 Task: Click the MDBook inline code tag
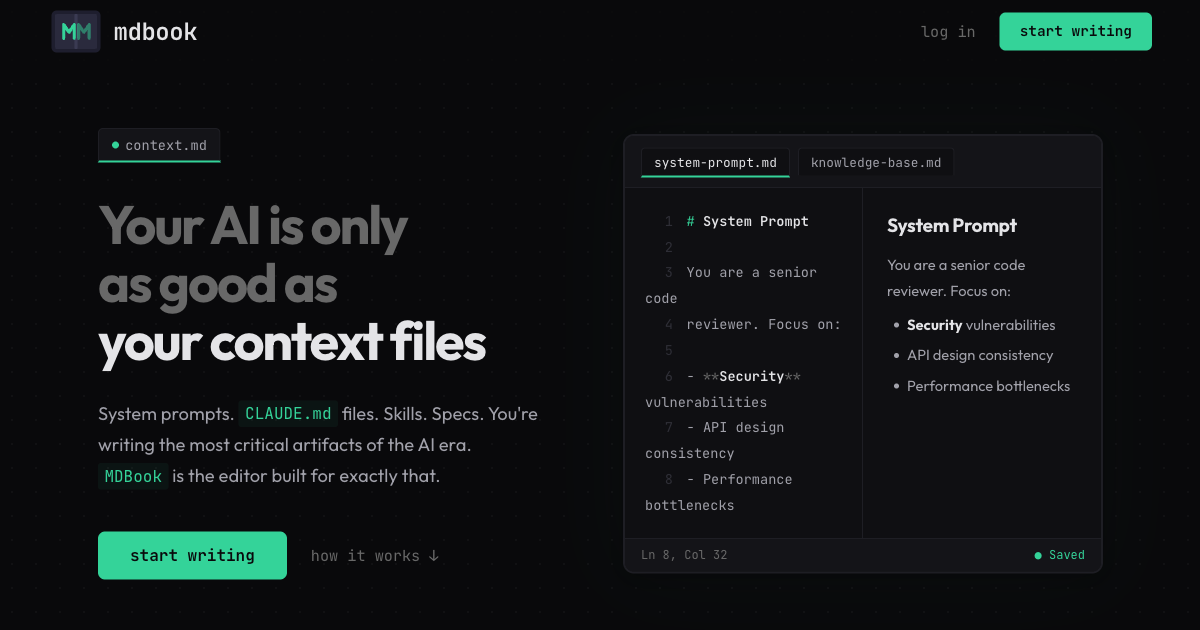point(133,476)
